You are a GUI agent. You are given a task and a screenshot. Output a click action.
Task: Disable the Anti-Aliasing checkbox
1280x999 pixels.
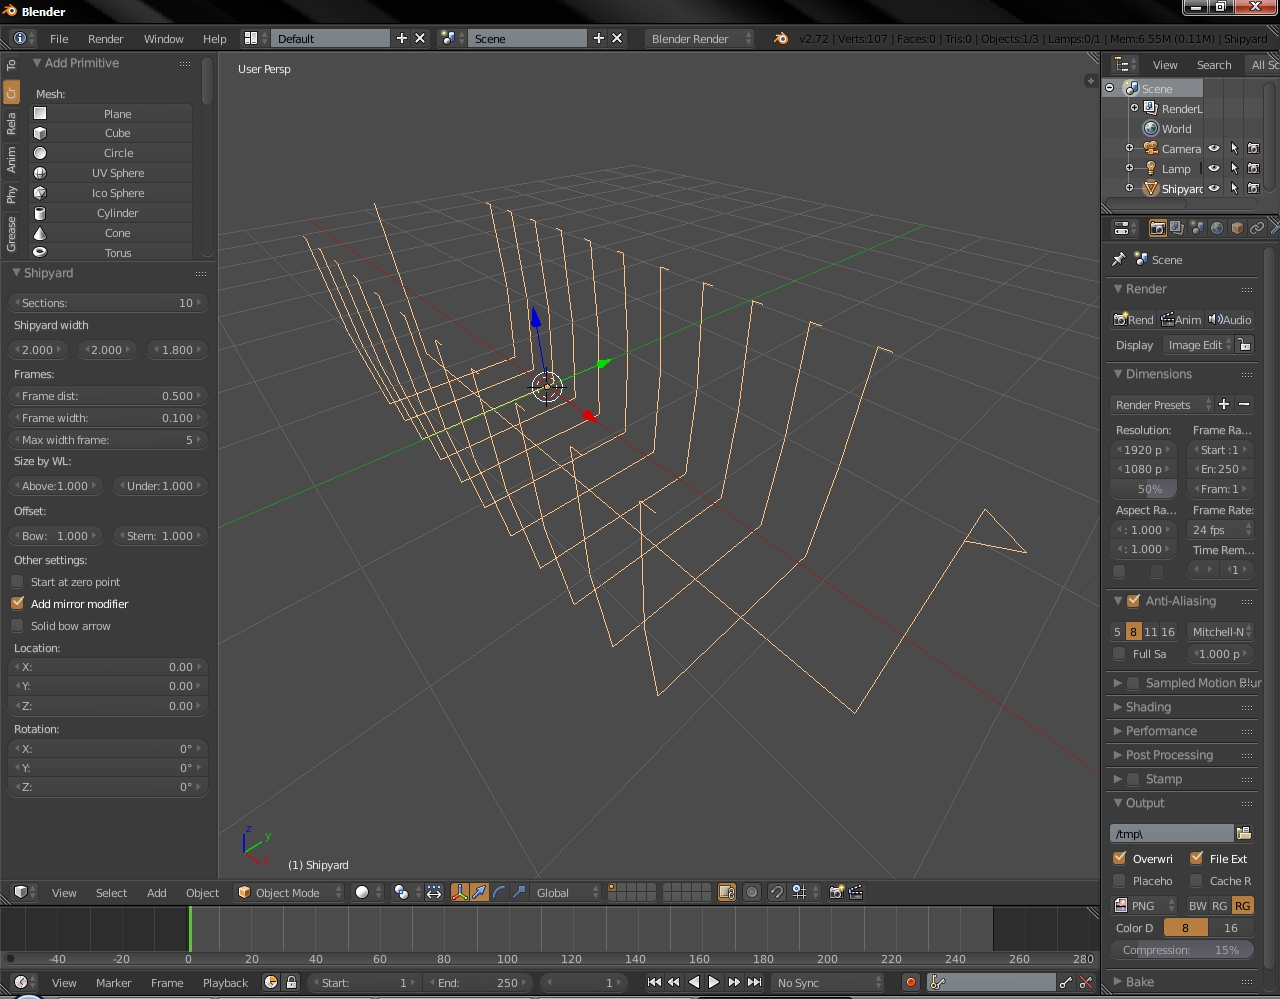tap(1133, 601)
